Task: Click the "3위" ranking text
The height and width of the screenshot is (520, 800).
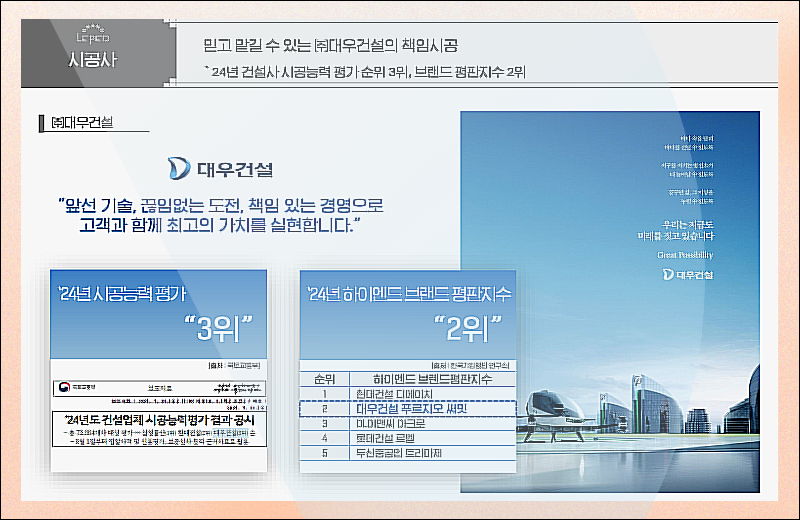Action: click(218, 328)
